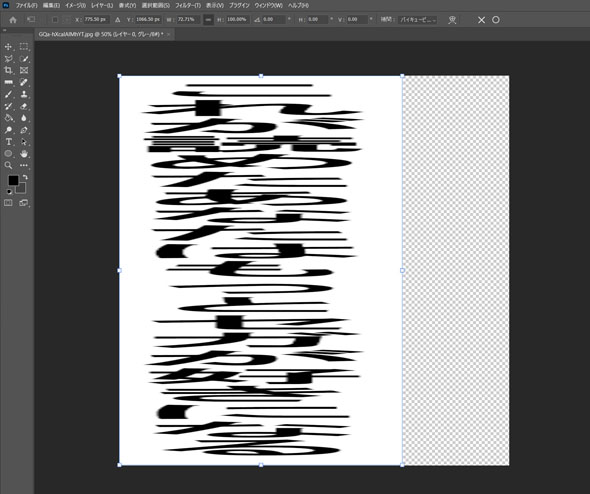Select the Horizontal Type tool
The height and width of the screenshot is (494, 590).
coord(8,142)
